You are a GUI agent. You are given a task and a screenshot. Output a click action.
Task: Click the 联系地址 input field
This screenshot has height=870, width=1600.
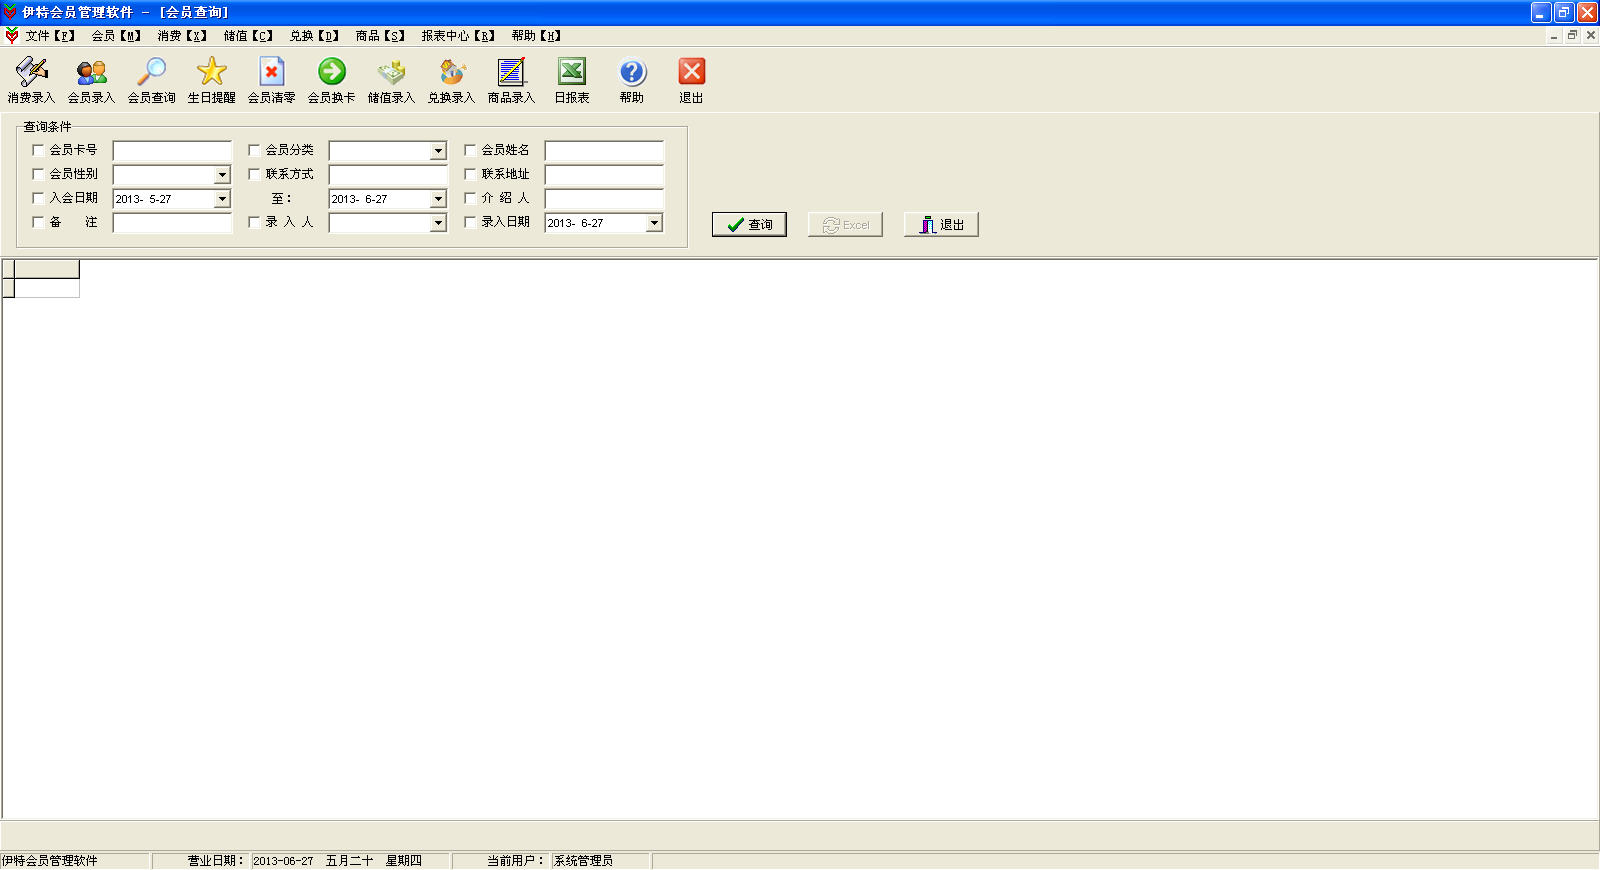604,175
